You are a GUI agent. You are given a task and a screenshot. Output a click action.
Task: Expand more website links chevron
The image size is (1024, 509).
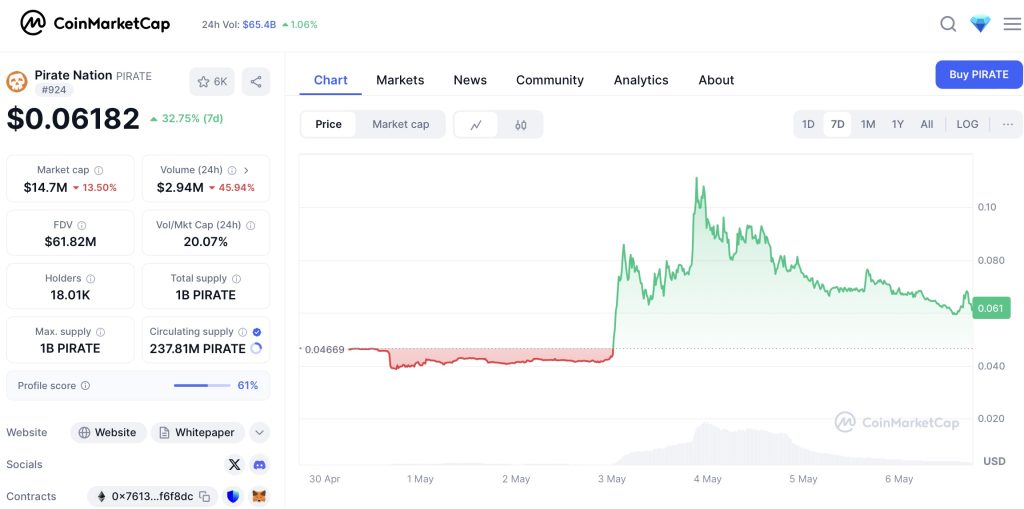pos(259,433)
